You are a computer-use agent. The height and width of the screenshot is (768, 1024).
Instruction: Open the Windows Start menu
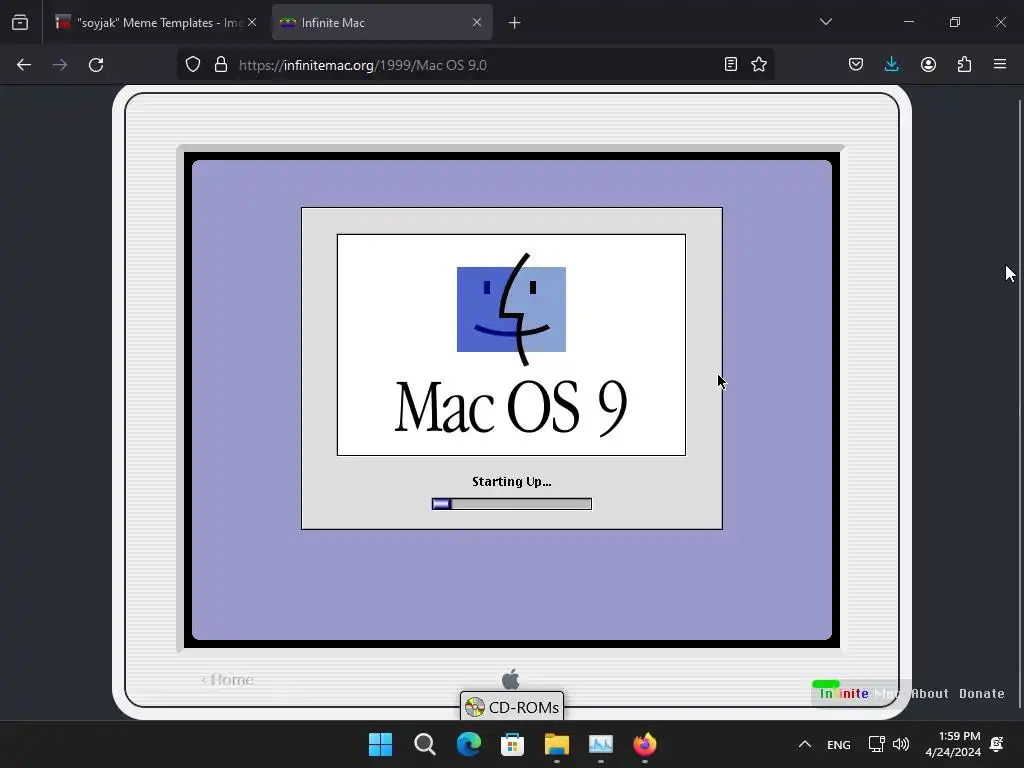(380, 744)
